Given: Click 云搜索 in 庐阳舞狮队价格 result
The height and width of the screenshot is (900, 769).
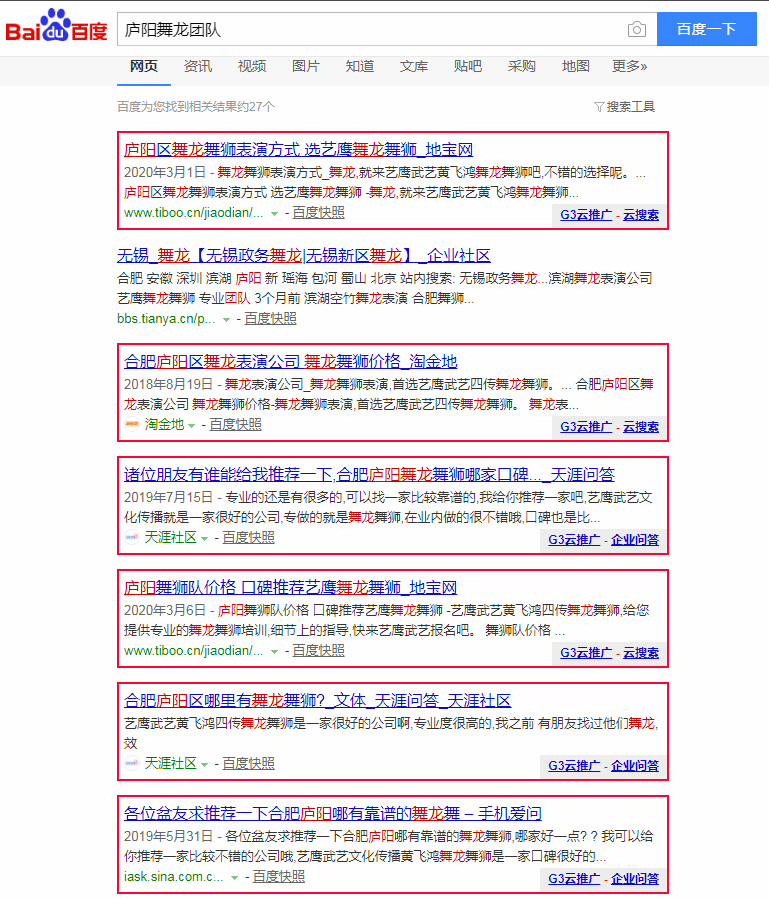Looking at the screenshot, I should tap(641, 653).
